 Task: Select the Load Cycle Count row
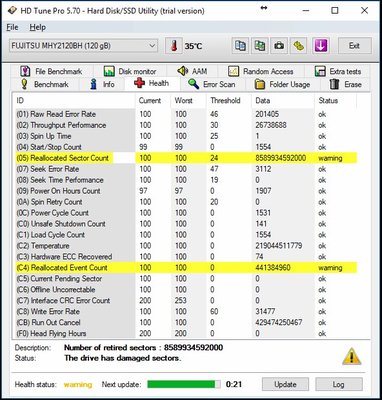[x=185, y=235]
